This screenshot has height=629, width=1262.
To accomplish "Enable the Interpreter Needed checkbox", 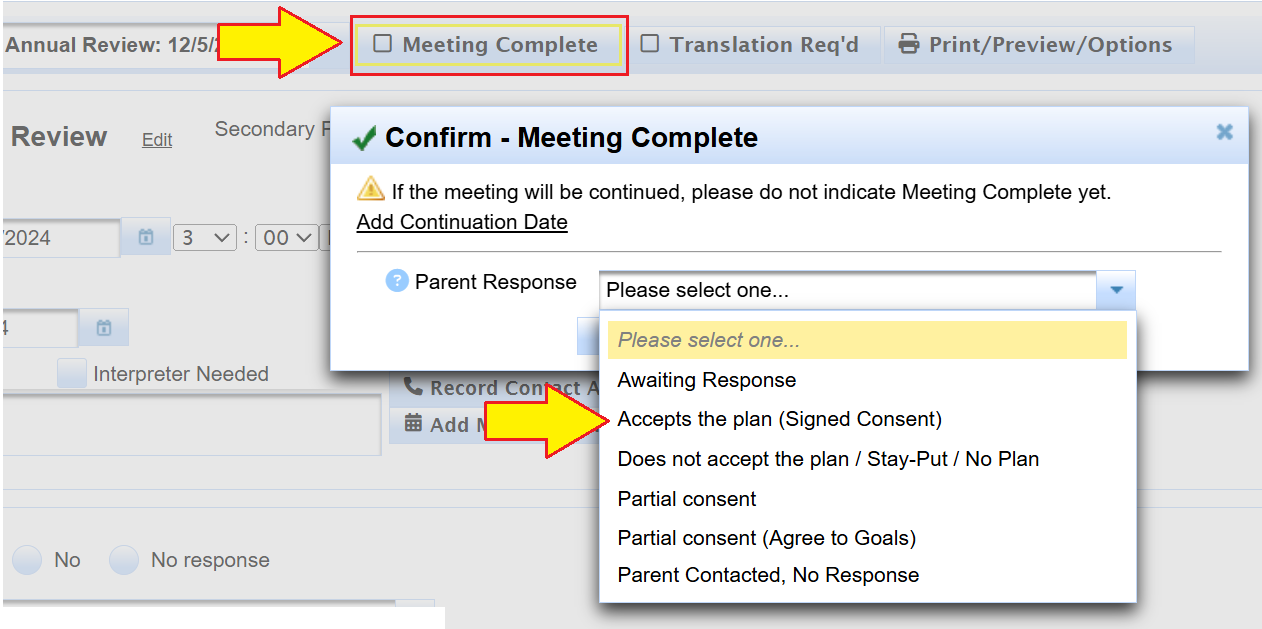I will pyautogui.click(x=71, y=374).
